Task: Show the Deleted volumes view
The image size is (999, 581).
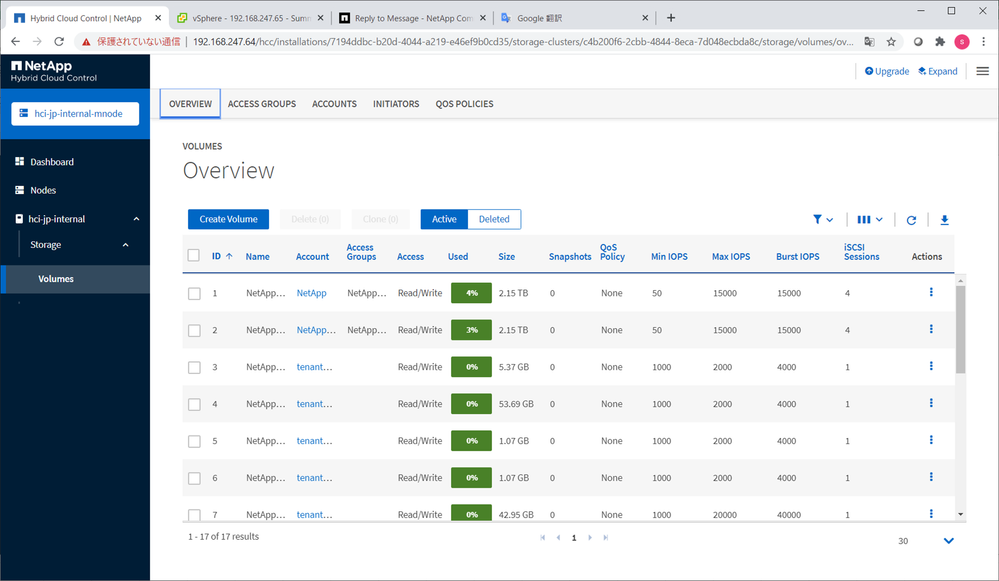Action: coord(494,219)
